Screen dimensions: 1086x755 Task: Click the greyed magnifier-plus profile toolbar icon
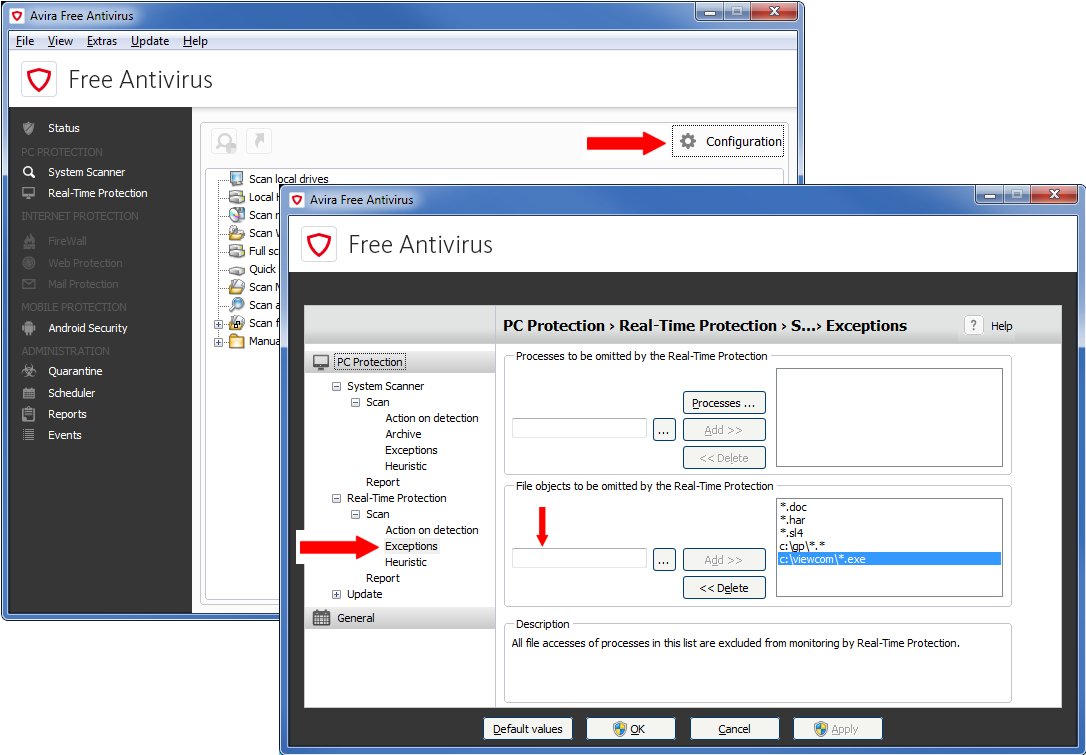225,141
